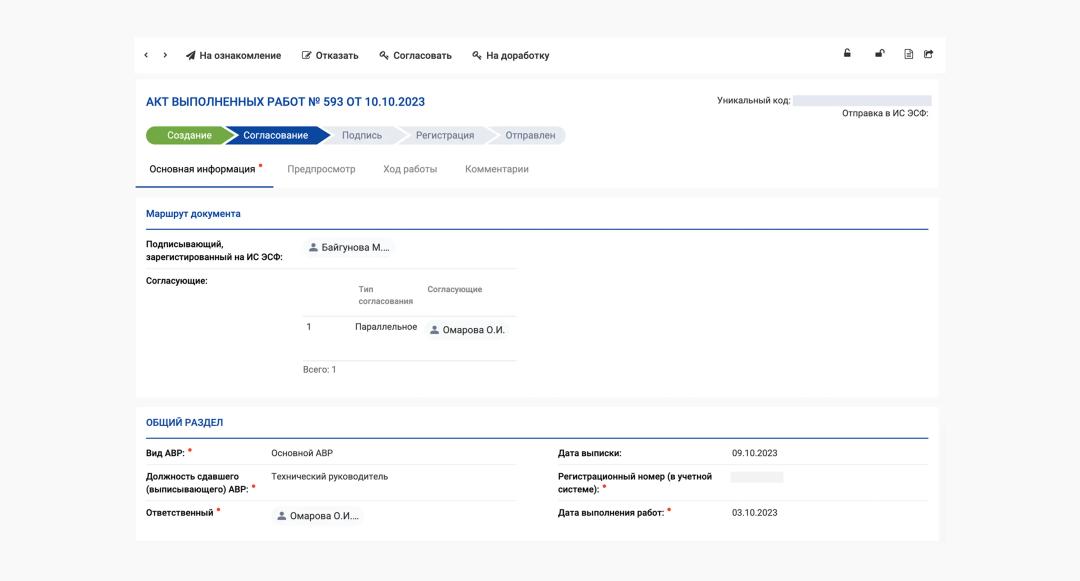This screenshot has width=1080, height=581.
Task: Click the Создание stage step
Action: click(x=188, y=135)
